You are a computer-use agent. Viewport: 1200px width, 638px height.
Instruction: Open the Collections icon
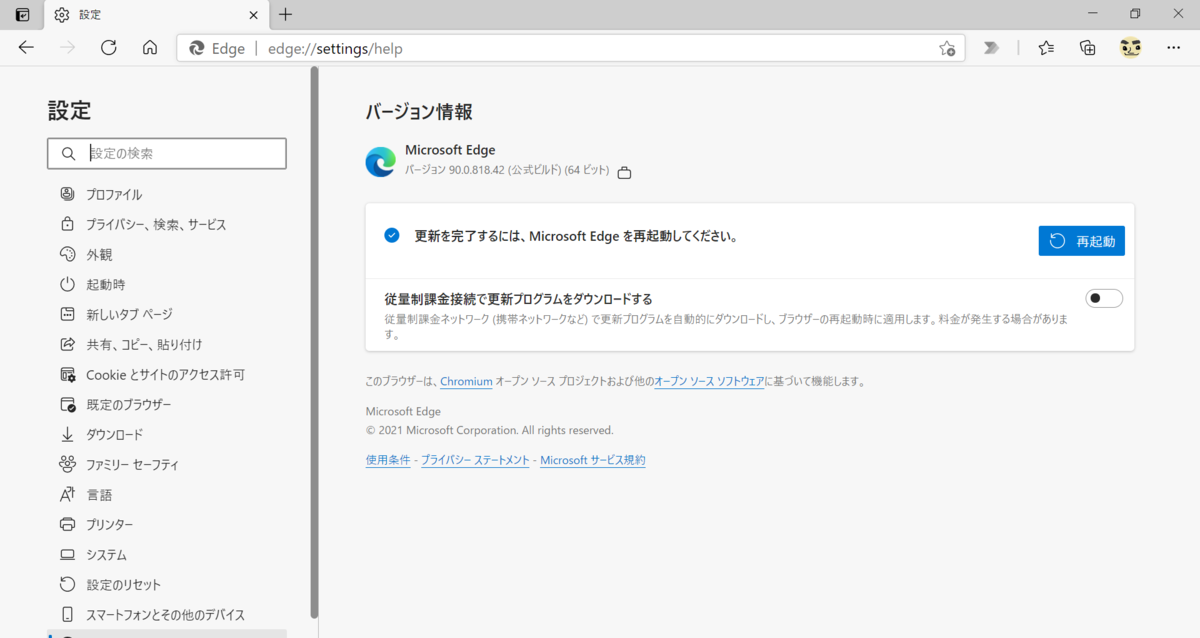[1088, 48]
